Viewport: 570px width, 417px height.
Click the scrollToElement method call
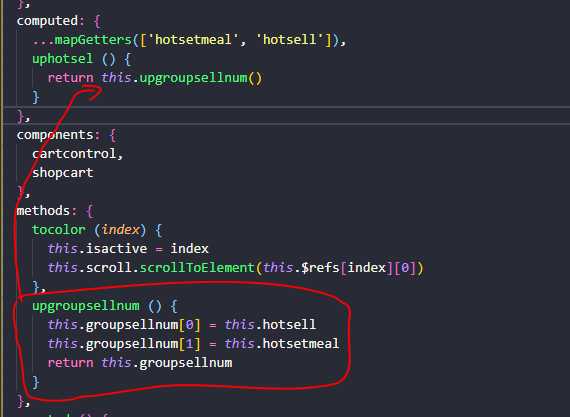(x=197, y=268)
